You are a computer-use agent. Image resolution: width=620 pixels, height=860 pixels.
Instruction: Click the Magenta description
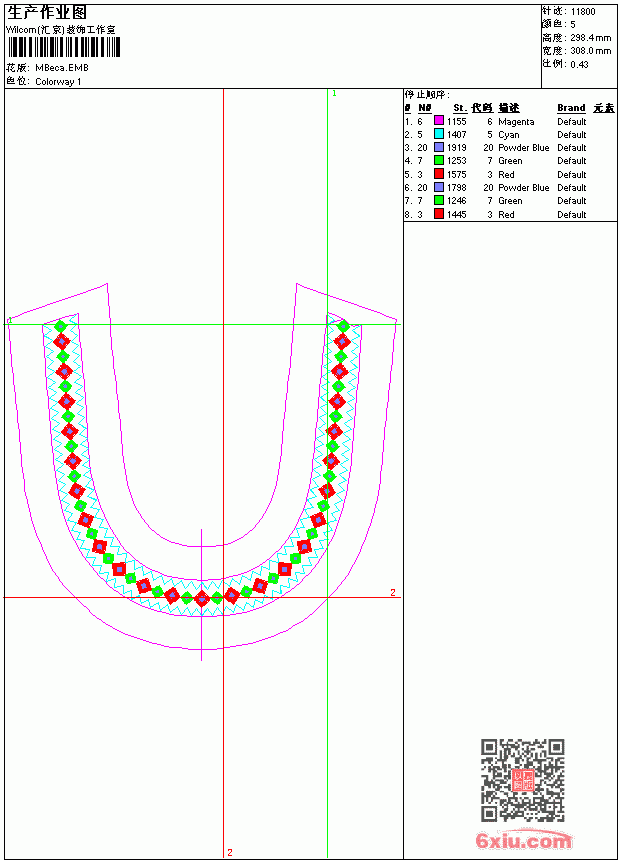516,122
